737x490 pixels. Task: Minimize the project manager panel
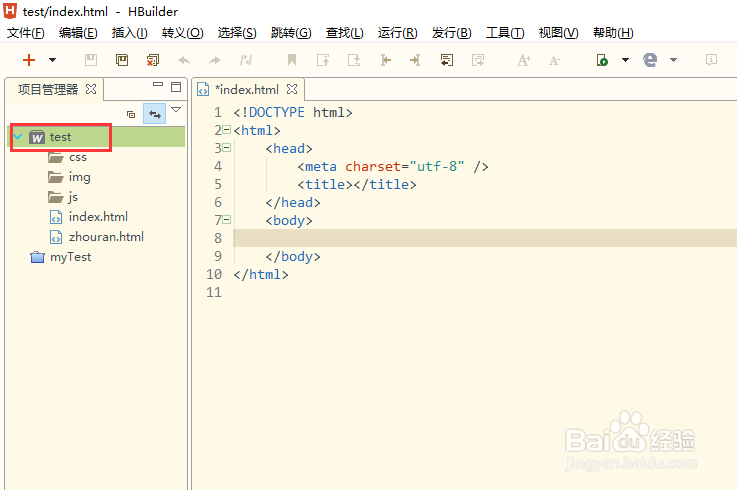click(x=158, y=85)
